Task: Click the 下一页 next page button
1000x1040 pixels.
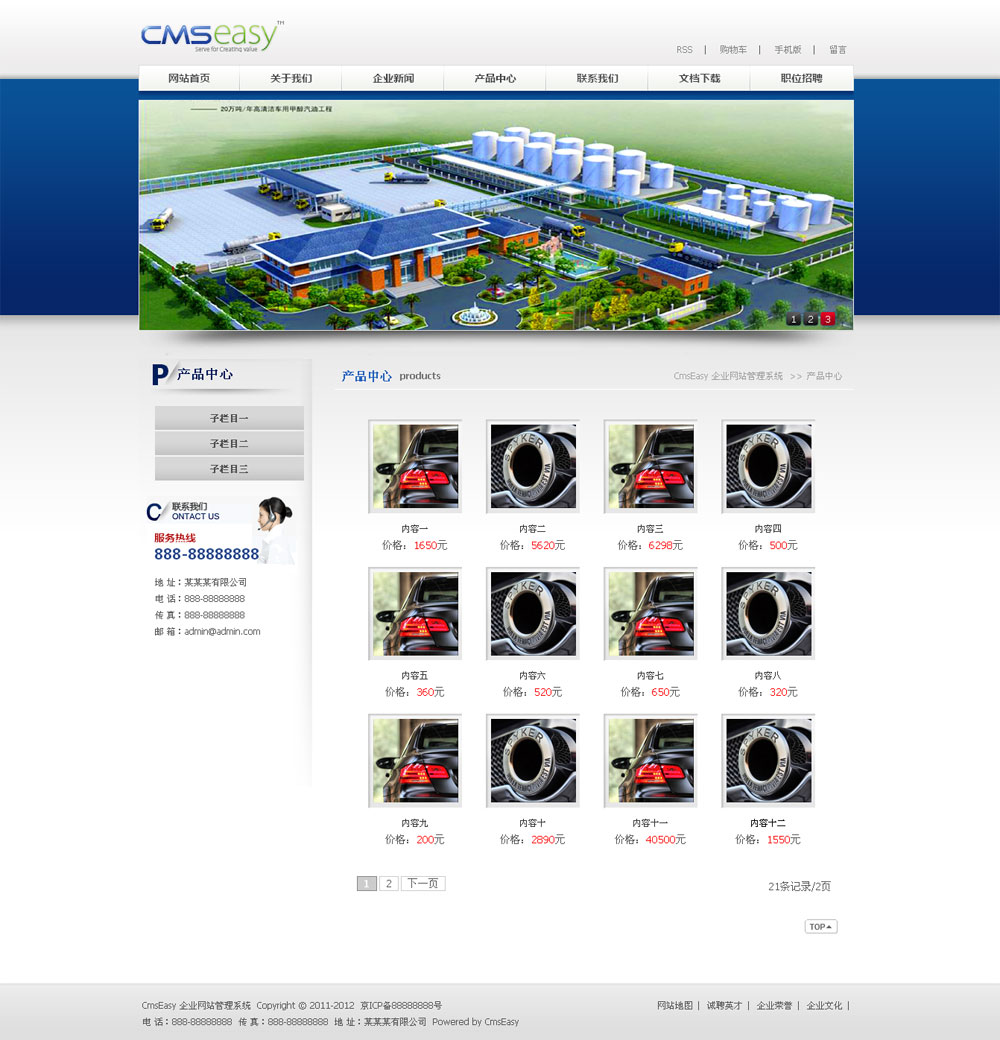Action: click(423, 884)
